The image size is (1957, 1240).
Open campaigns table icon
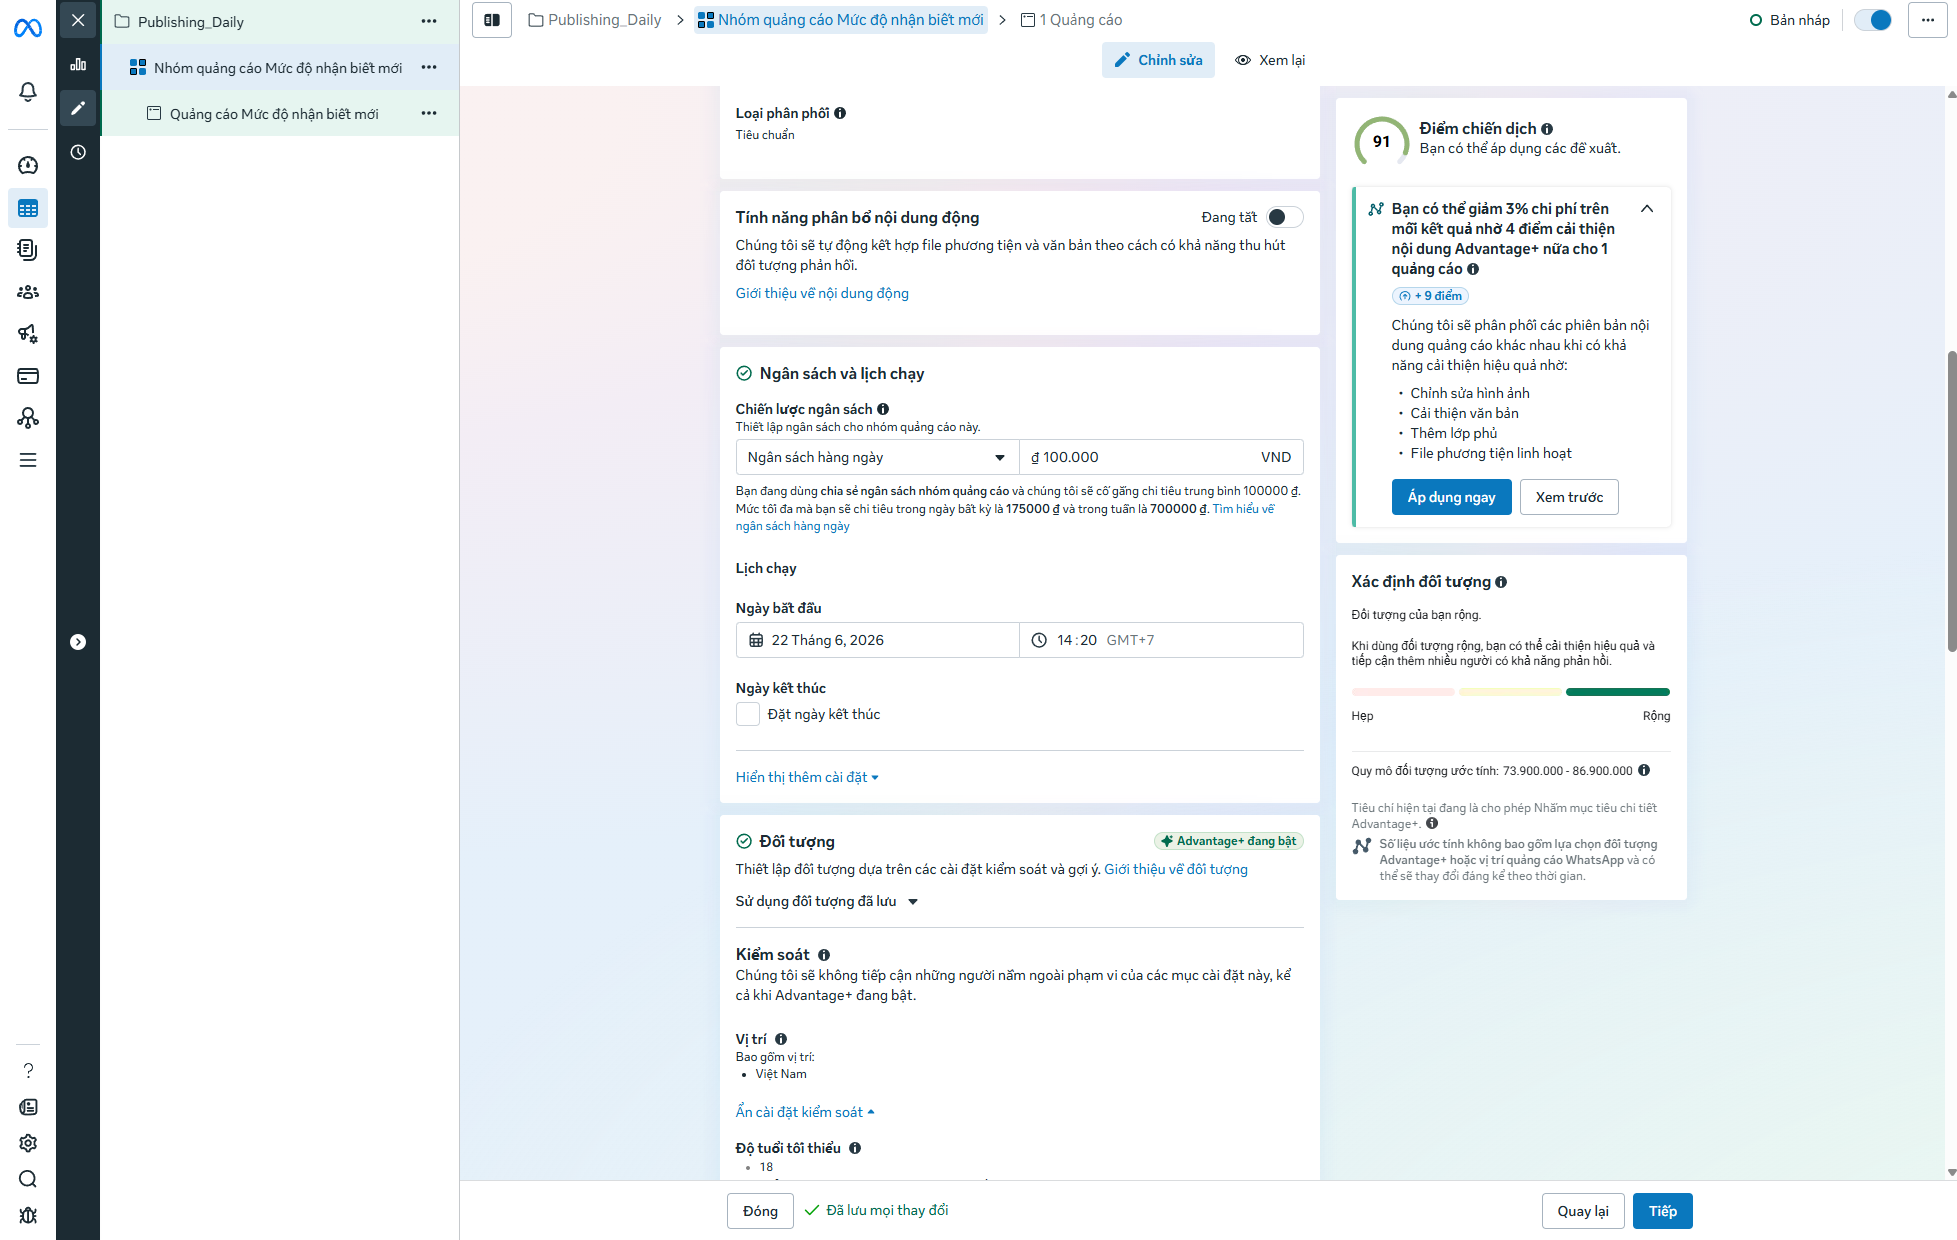coord(28,208)
